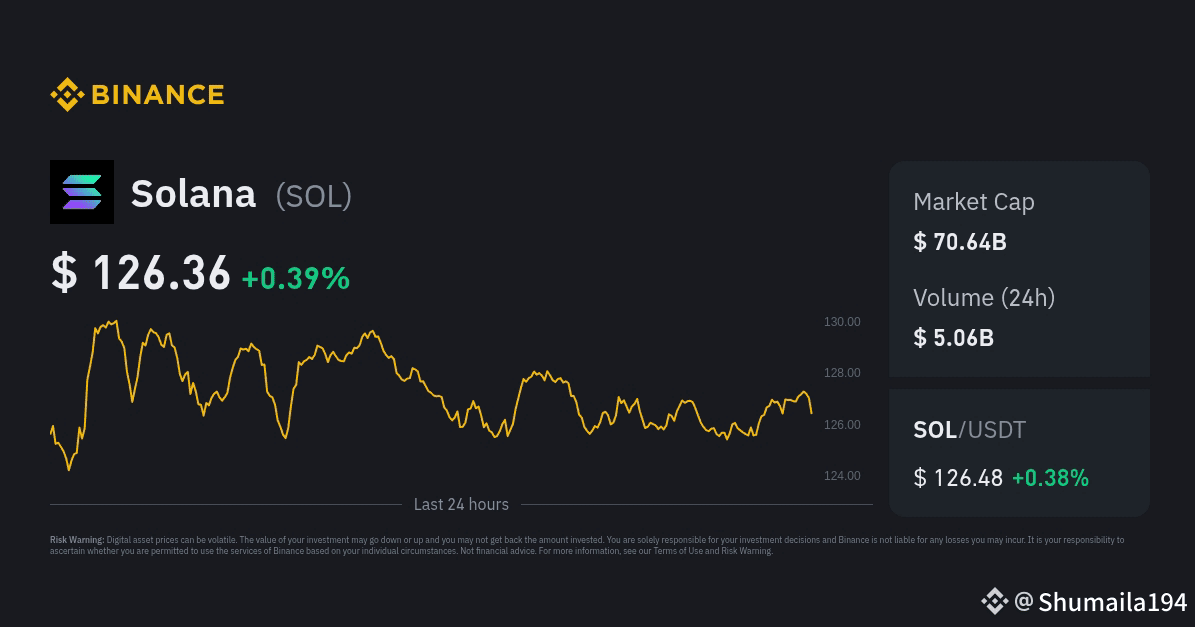Select the Solana coin name
The image size is (1195, 627).
194,194
